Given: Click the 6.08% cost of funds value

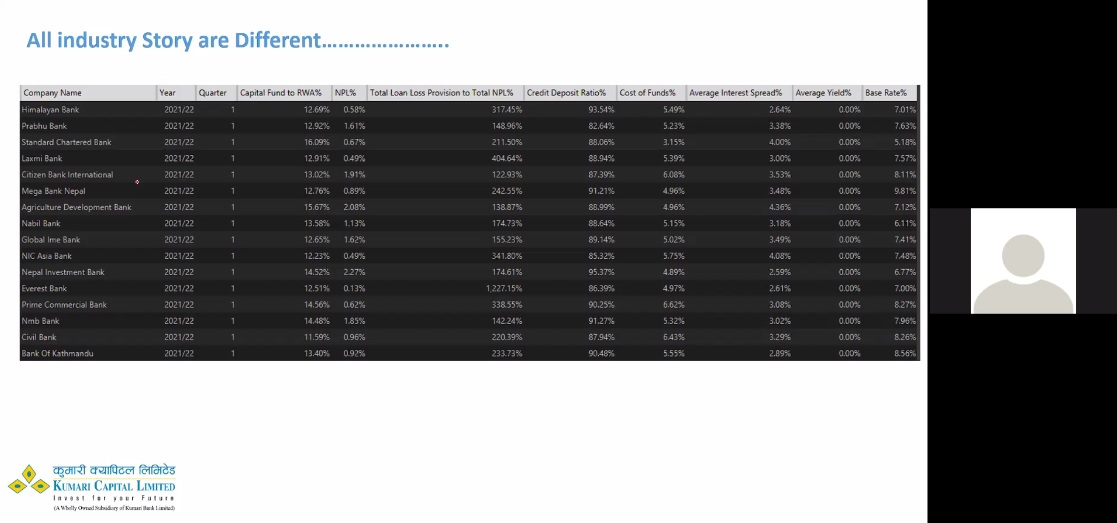Looking at the screenshot, I should coord(674,175).
